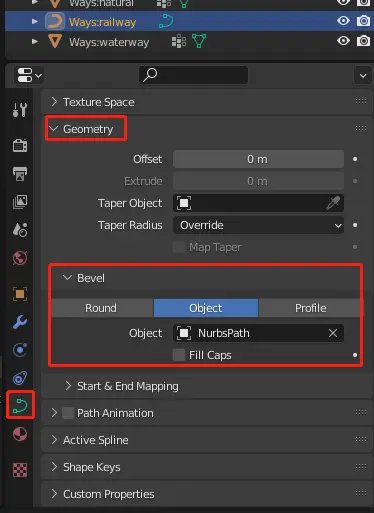Select the Round bevel mode tab

tap(101, 308)
